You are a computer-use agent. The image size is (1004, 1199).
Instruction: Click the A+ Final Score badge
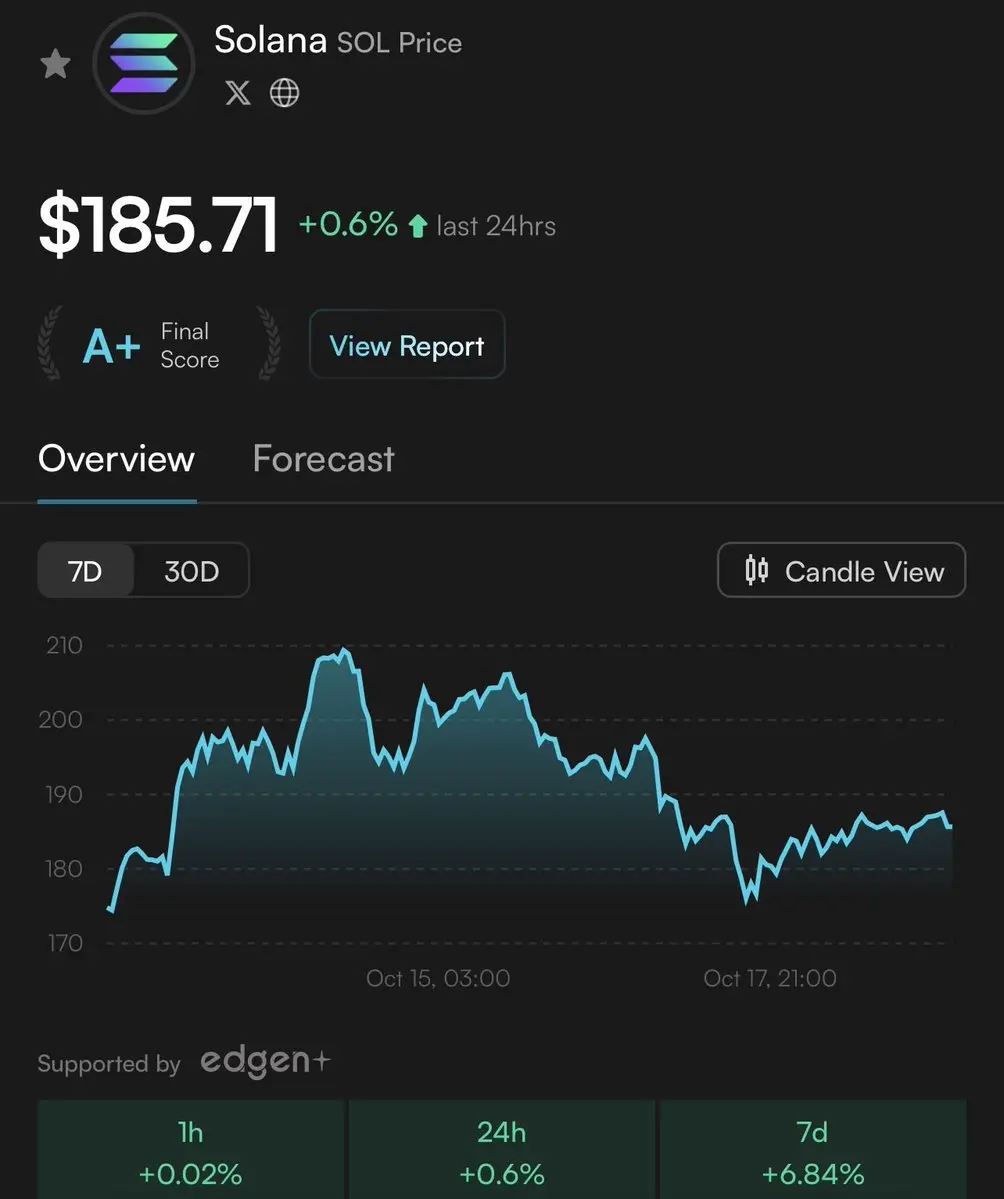tap(150, 345)
